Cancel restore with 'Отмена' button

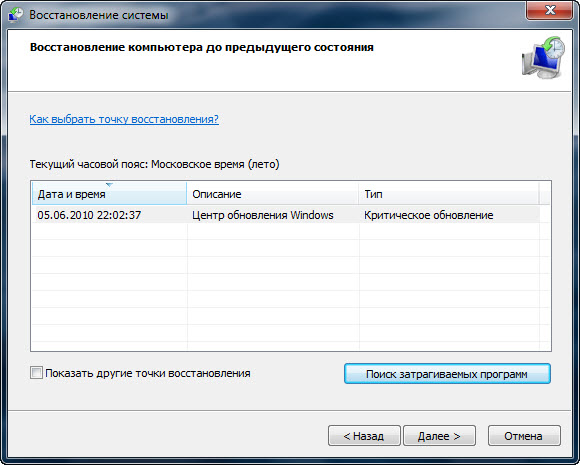click(x=524, y=436)
